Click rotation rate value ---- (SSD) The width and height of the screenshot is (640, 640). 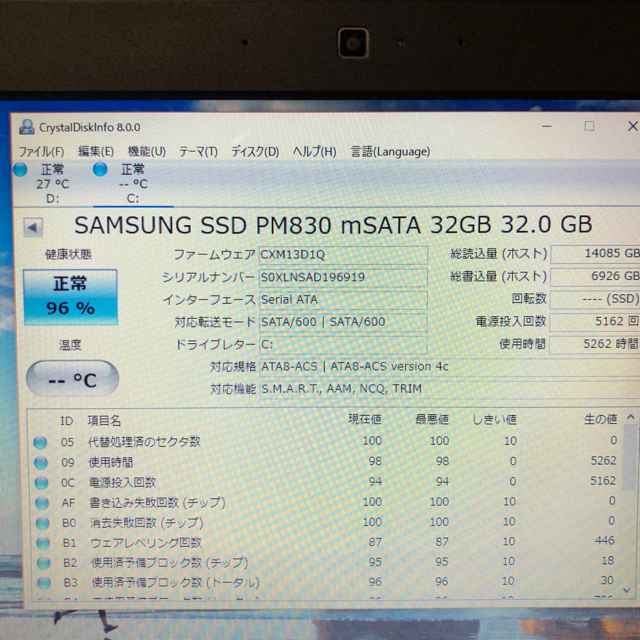595,299
